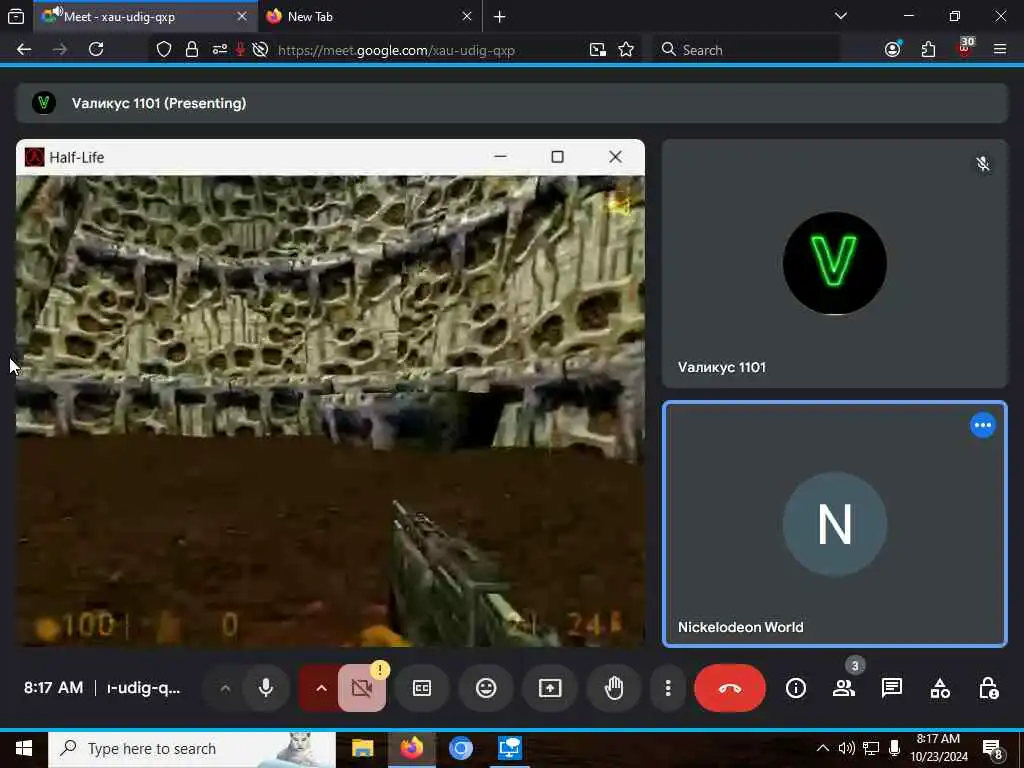Close the Meet browser tab
The height and width of the screenshot is (768, 1024).
point(242,16)
